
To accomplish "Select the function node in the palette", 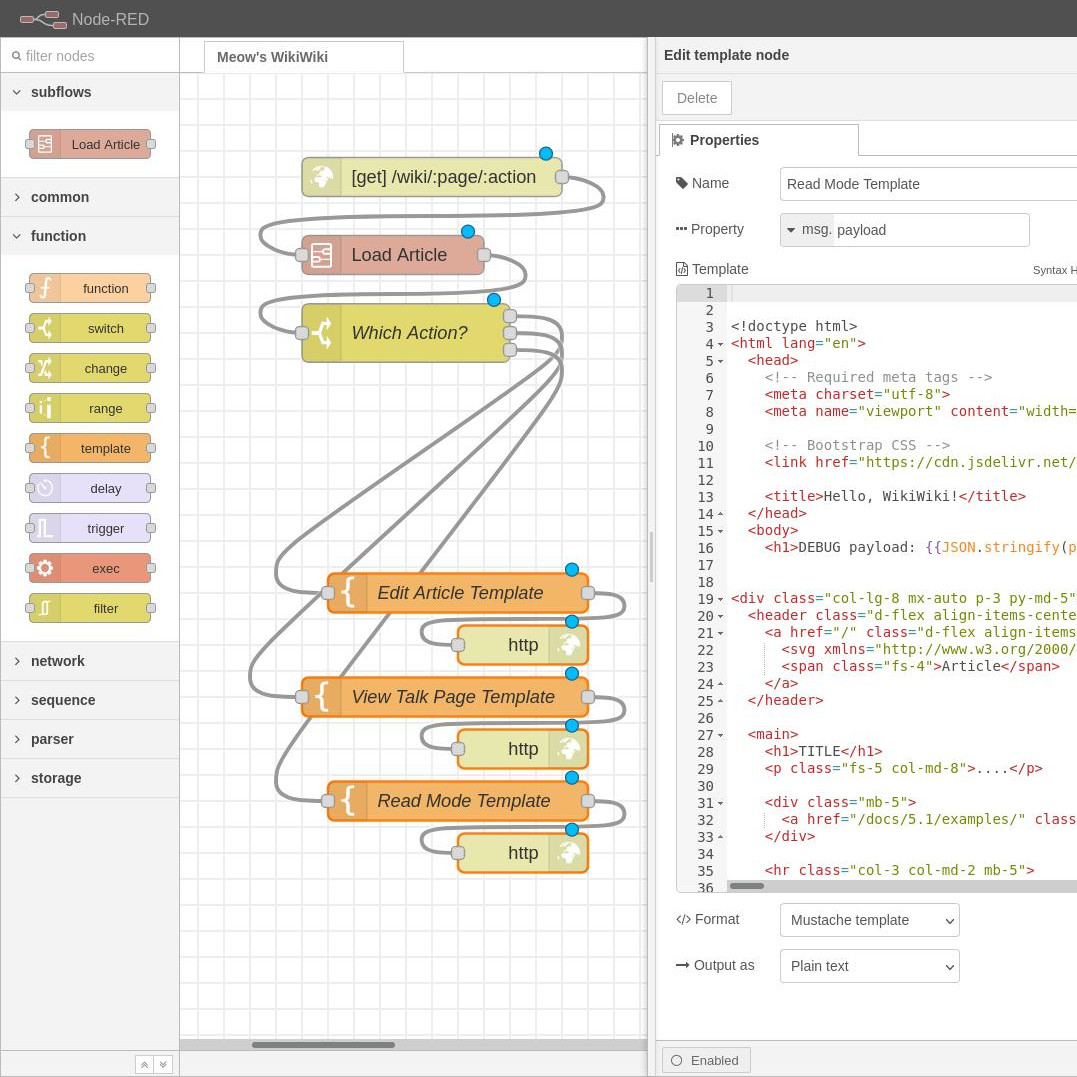I will pyautogui.click(x=90, y=288).
